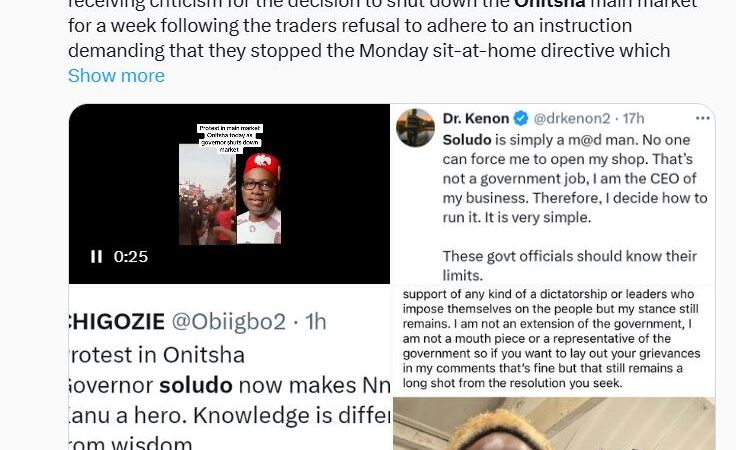The width and height of the screenshot is (736, 450).
Task: Click the video caption about main market protest
Action: pos(230,138)
